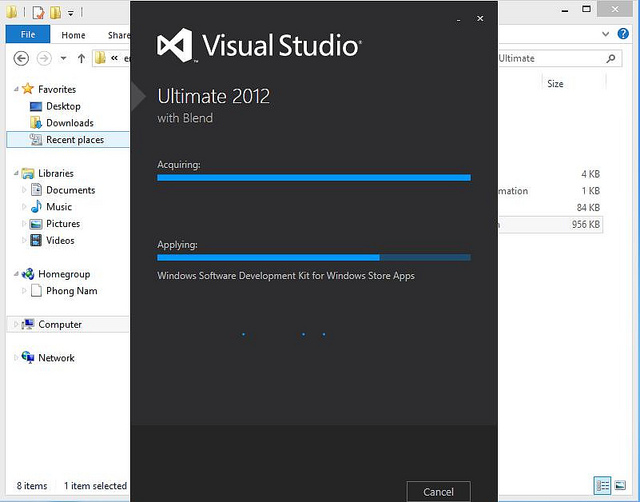This screenshot has width=640, height=502.
Task: Click the Videos filmstrip icon
Action: pos(36,240)
